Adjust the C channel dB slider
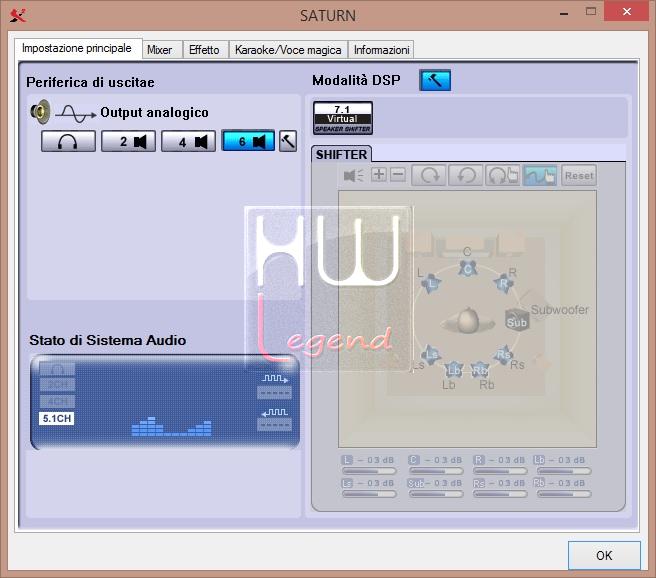656x578 pixels. pos(436,471)
